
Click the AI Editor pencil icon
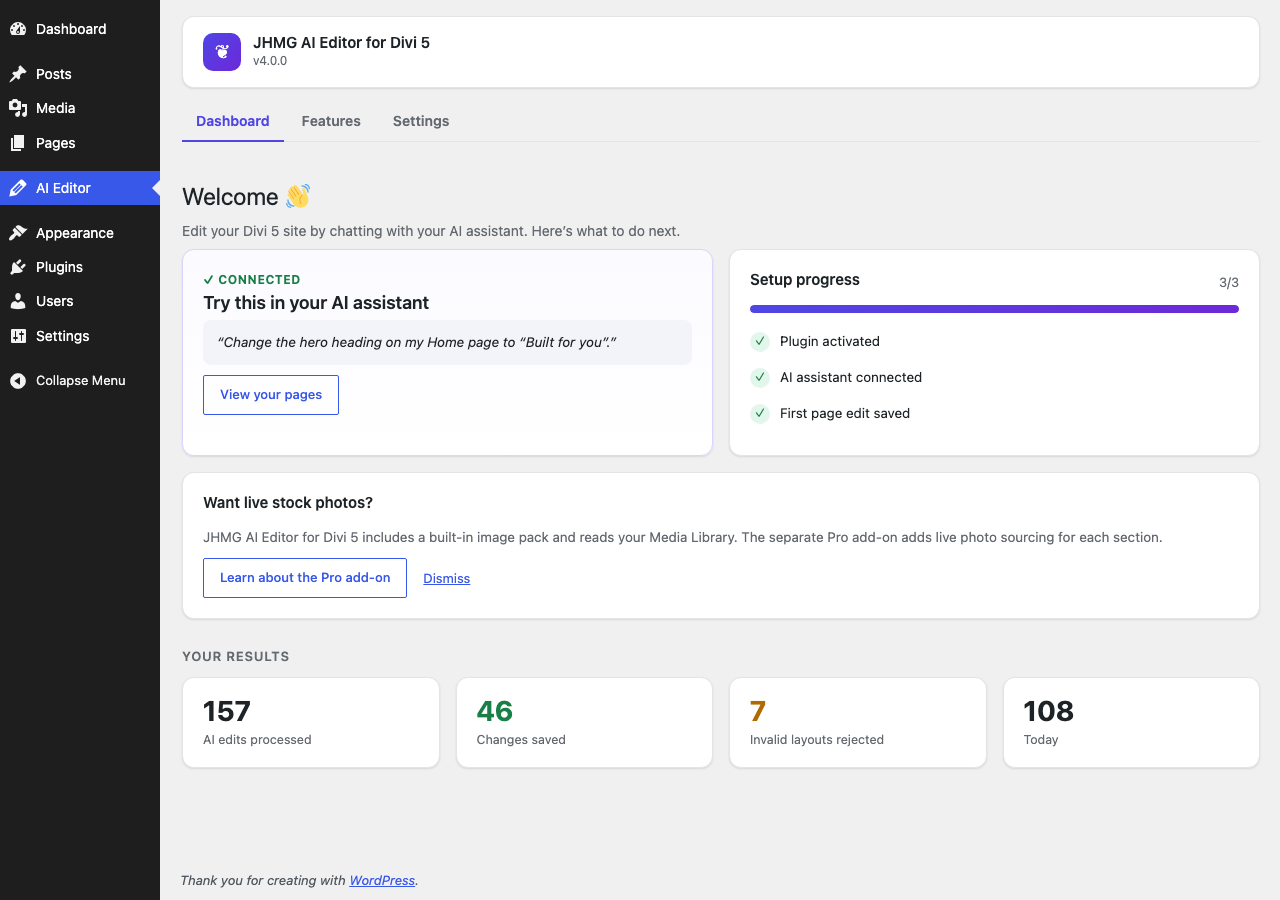[18, 188]
